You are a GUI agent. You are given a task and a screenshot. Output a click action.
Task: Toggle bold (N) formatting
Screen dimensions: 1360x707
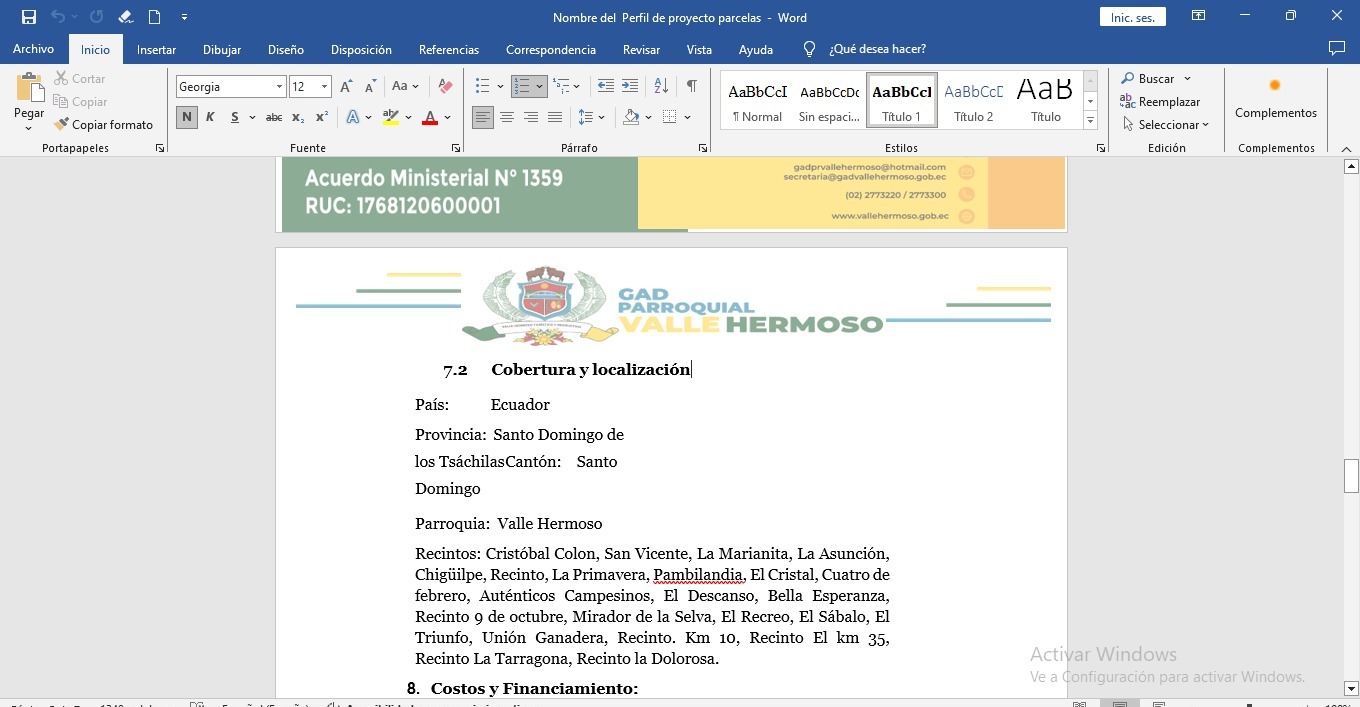tap(186, 118)
